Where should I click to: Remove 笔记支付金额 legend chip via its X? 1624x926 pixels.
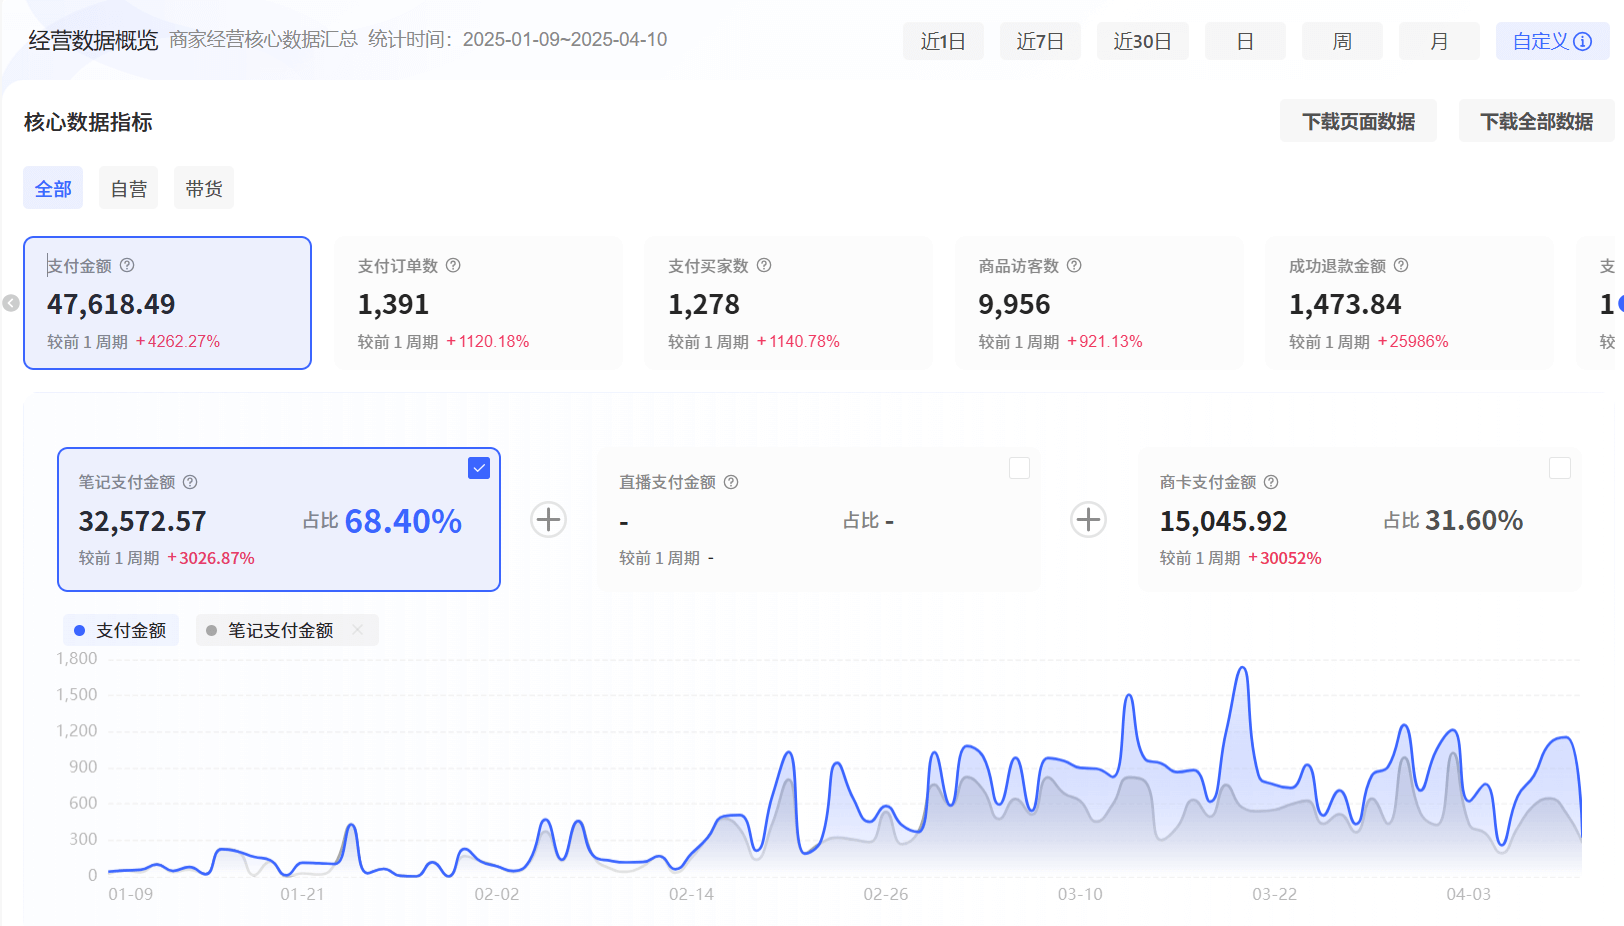pyautogui.click(x=356, y=630)
